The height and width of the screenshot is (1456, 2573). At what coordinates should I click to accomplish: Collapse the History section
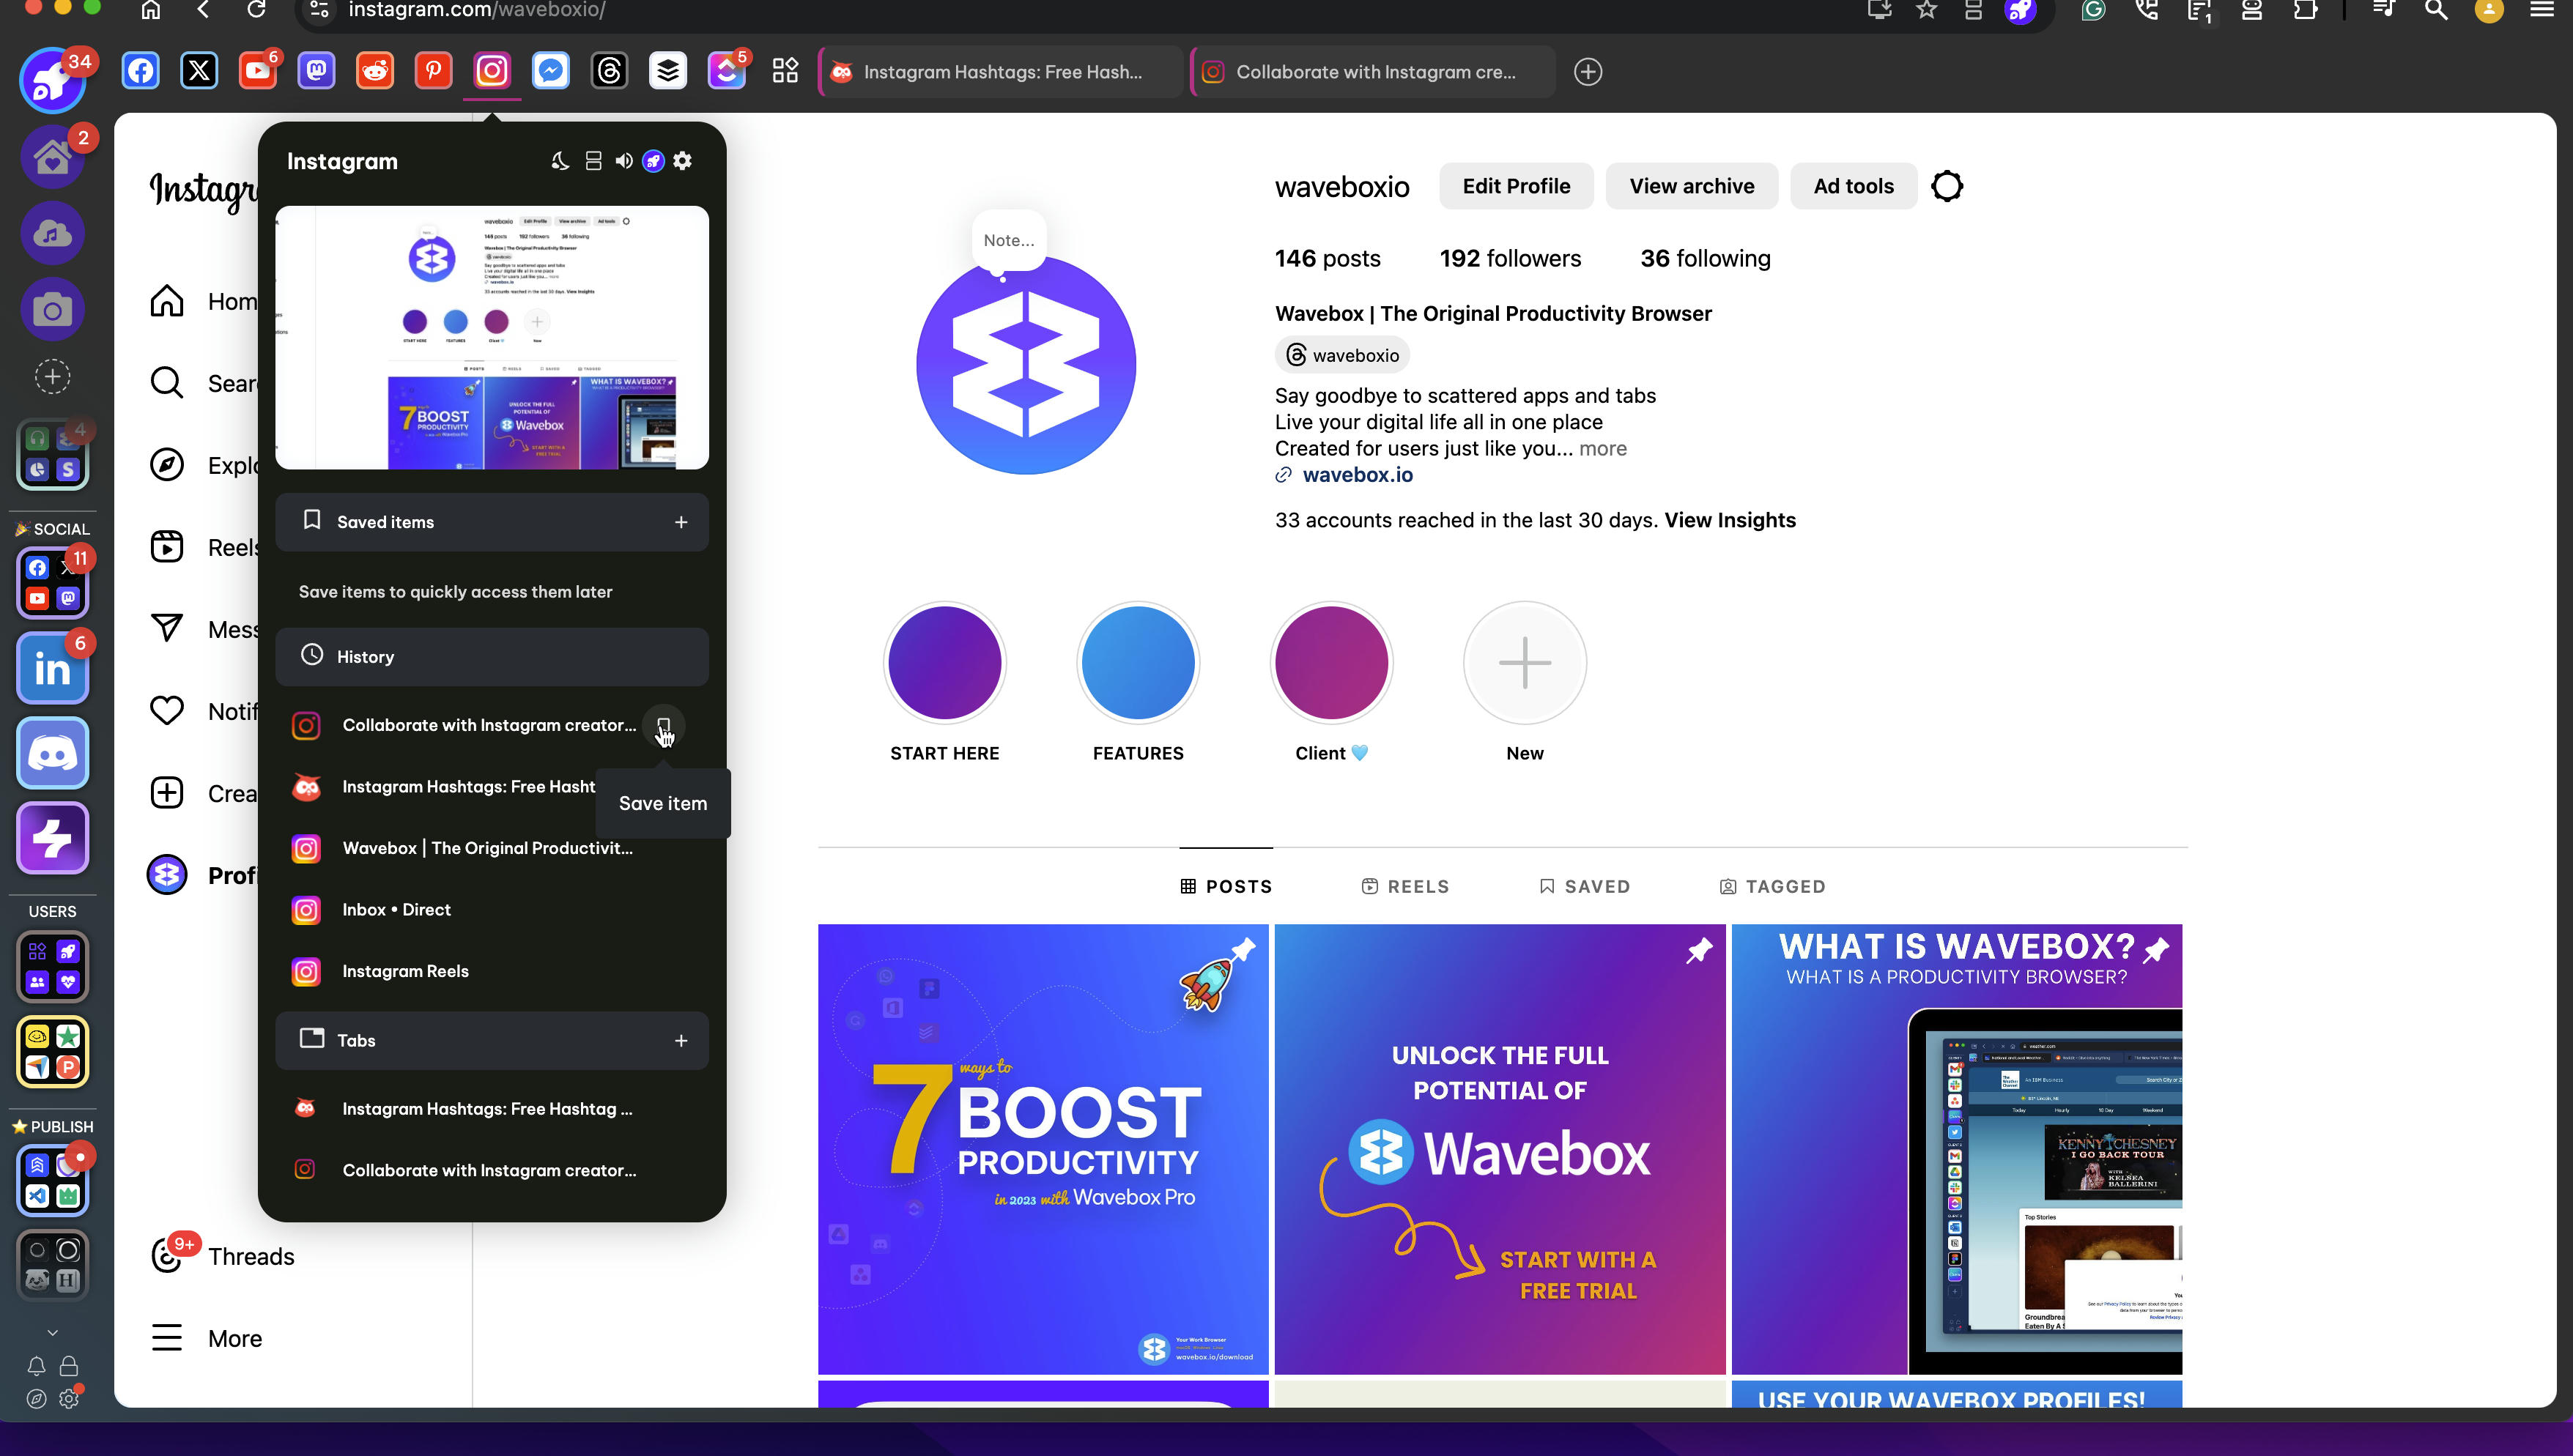click(x=492, y=657)
